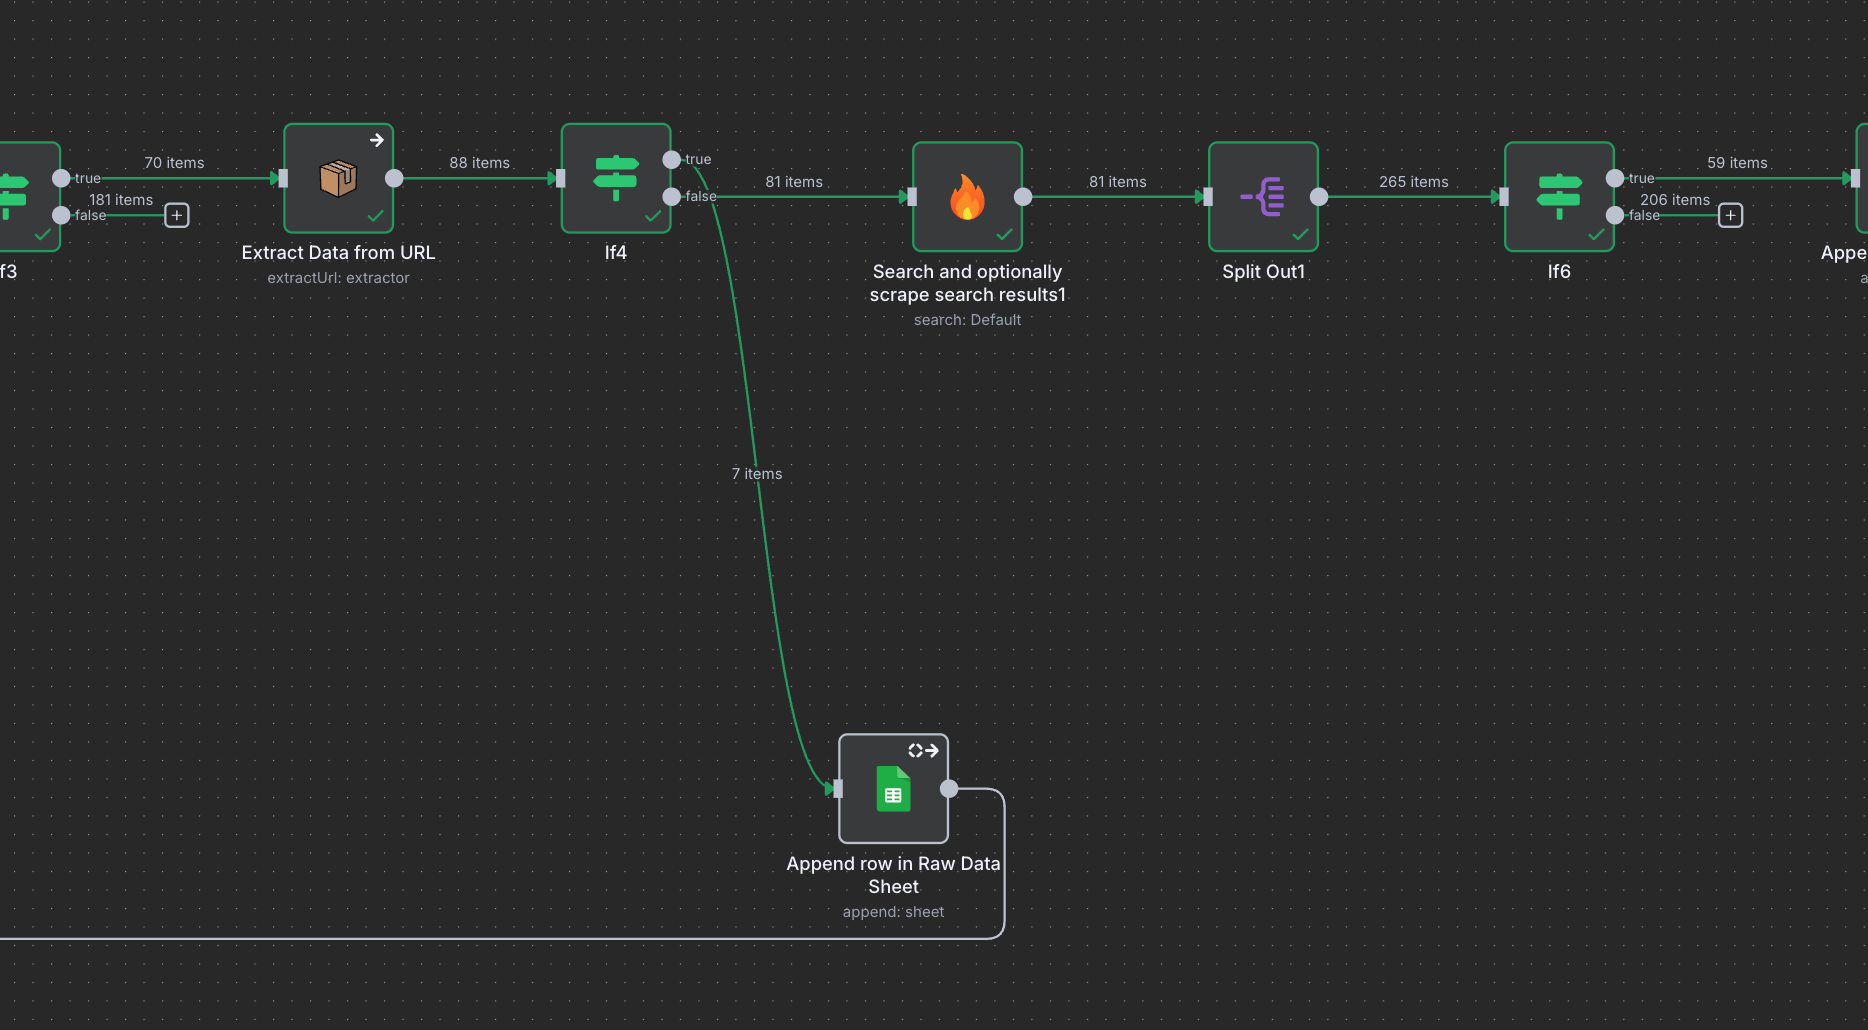Screen dimensions: 1868x1030
Task: Select the Extract Data from URL box icon
Action: tap(338, 178)
